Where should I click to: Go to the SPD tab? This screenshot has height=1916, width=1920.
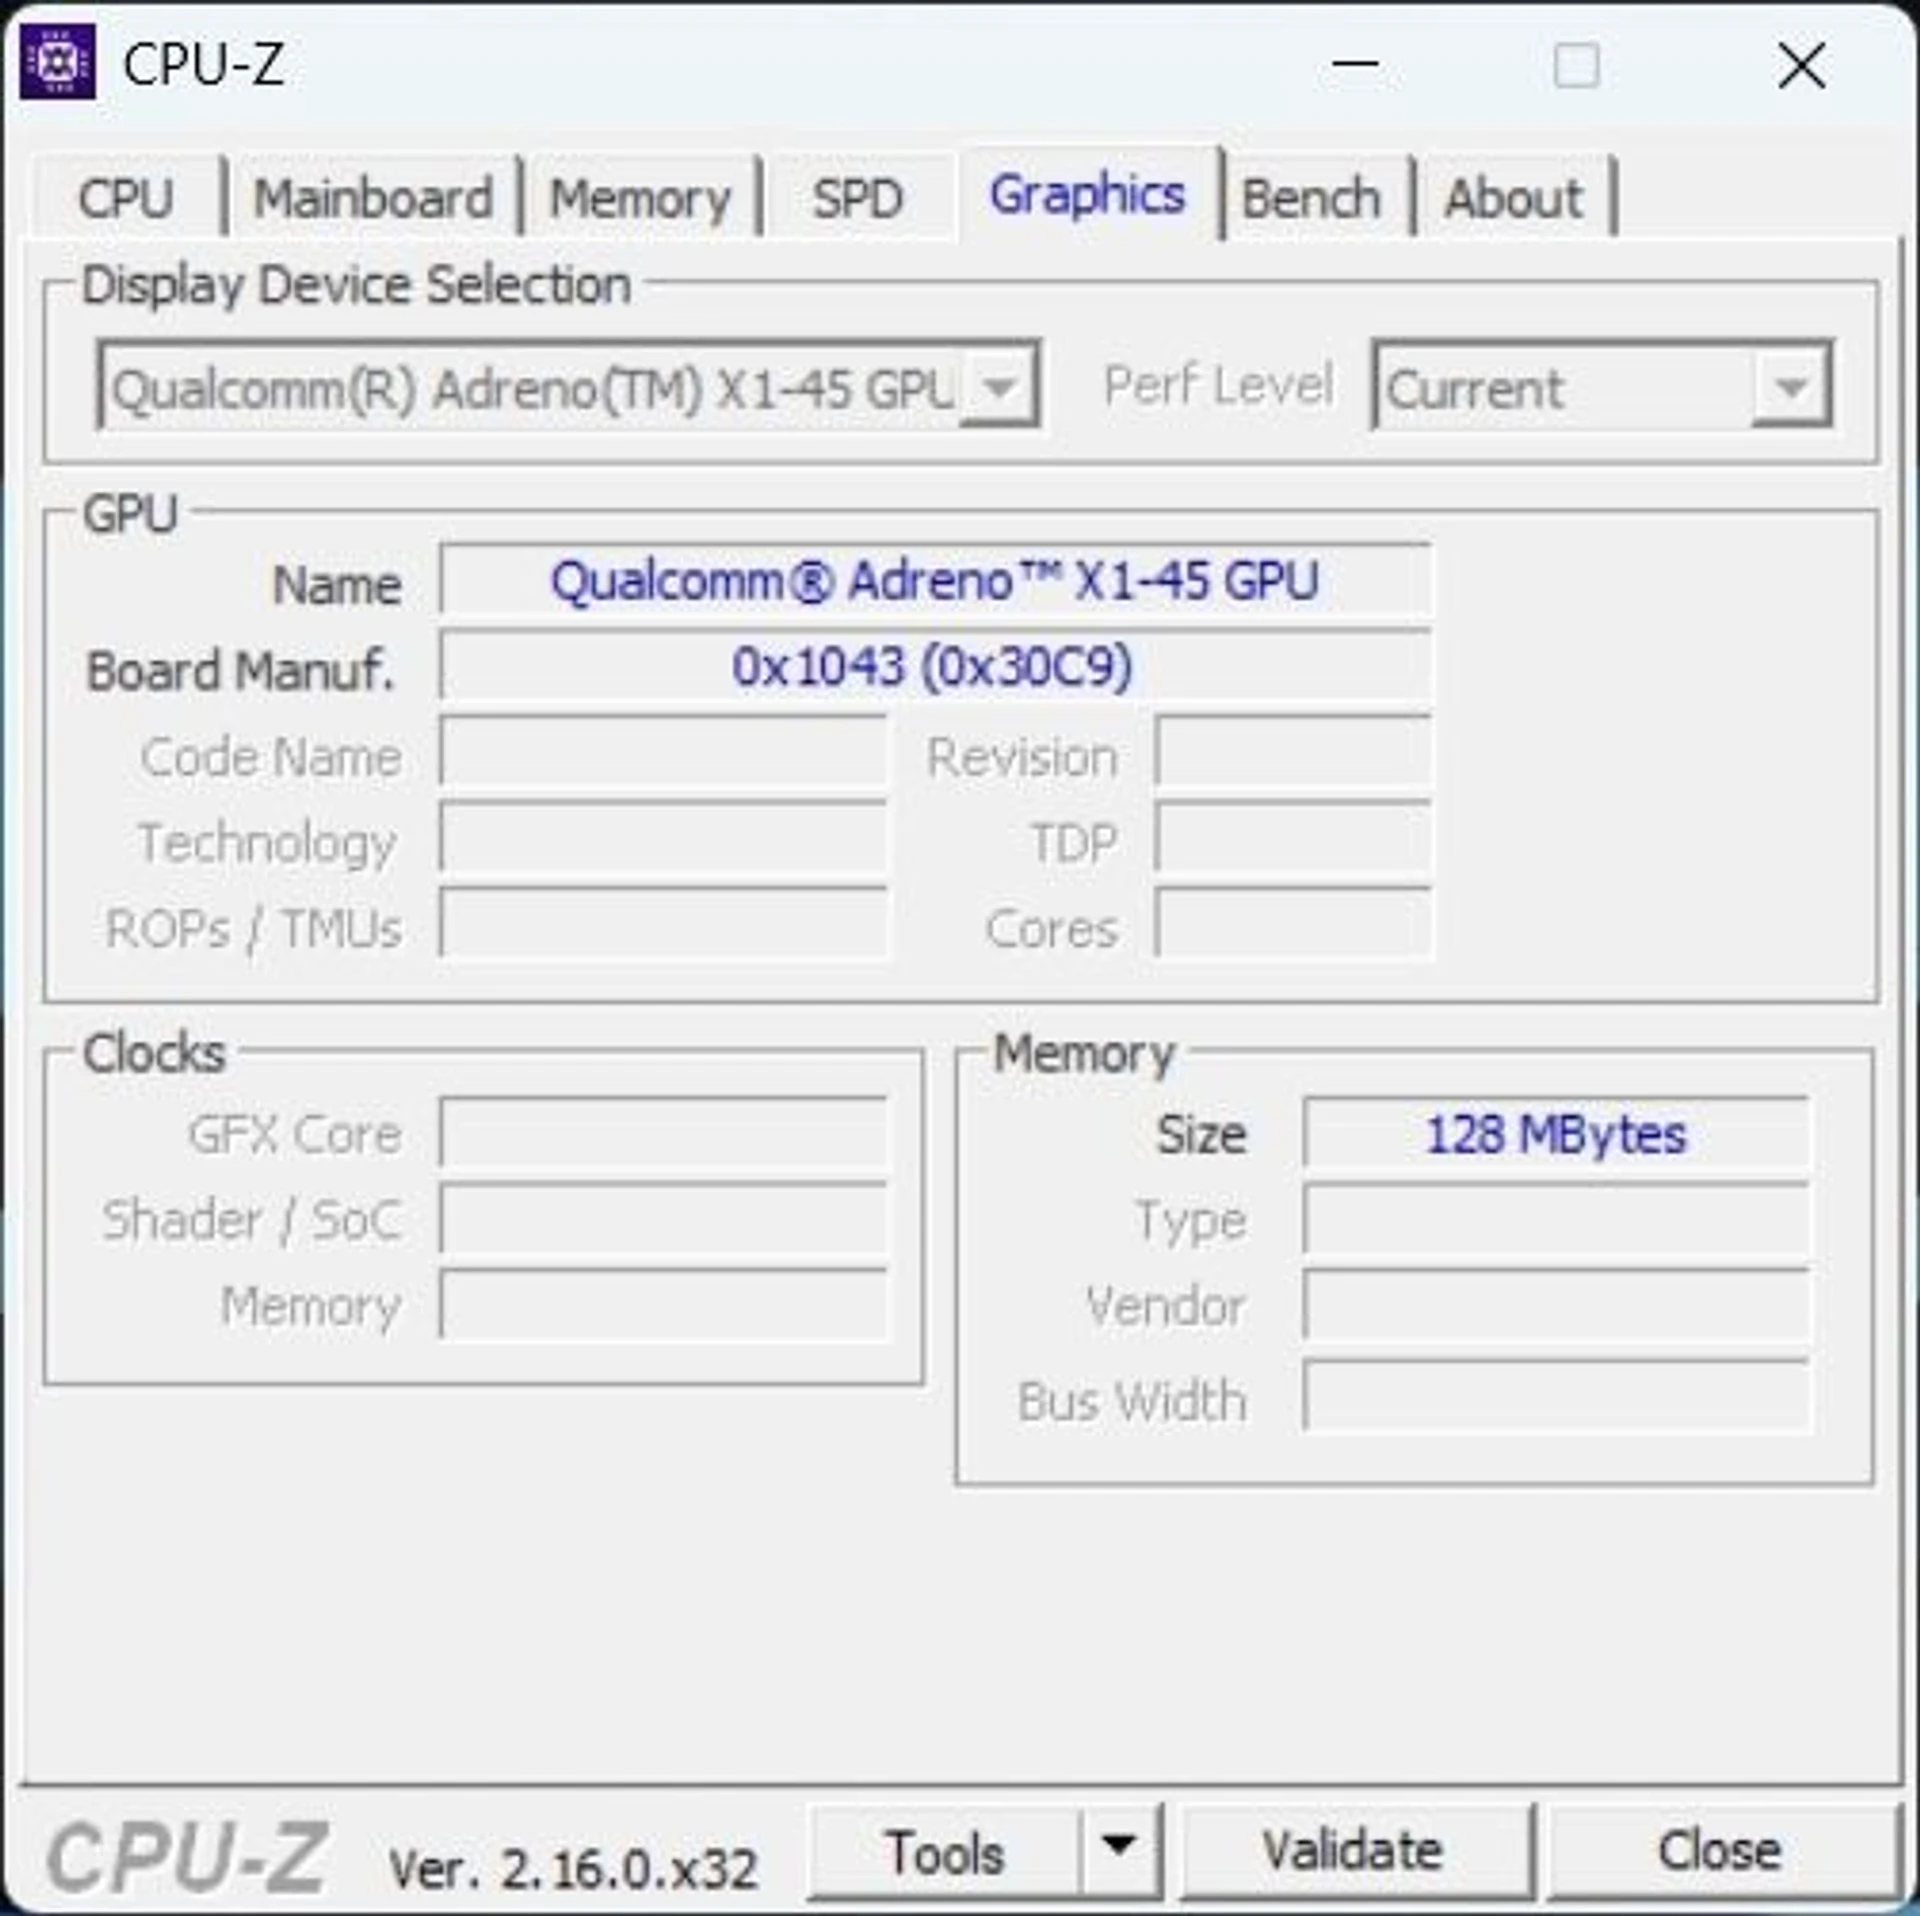(858, 197)
